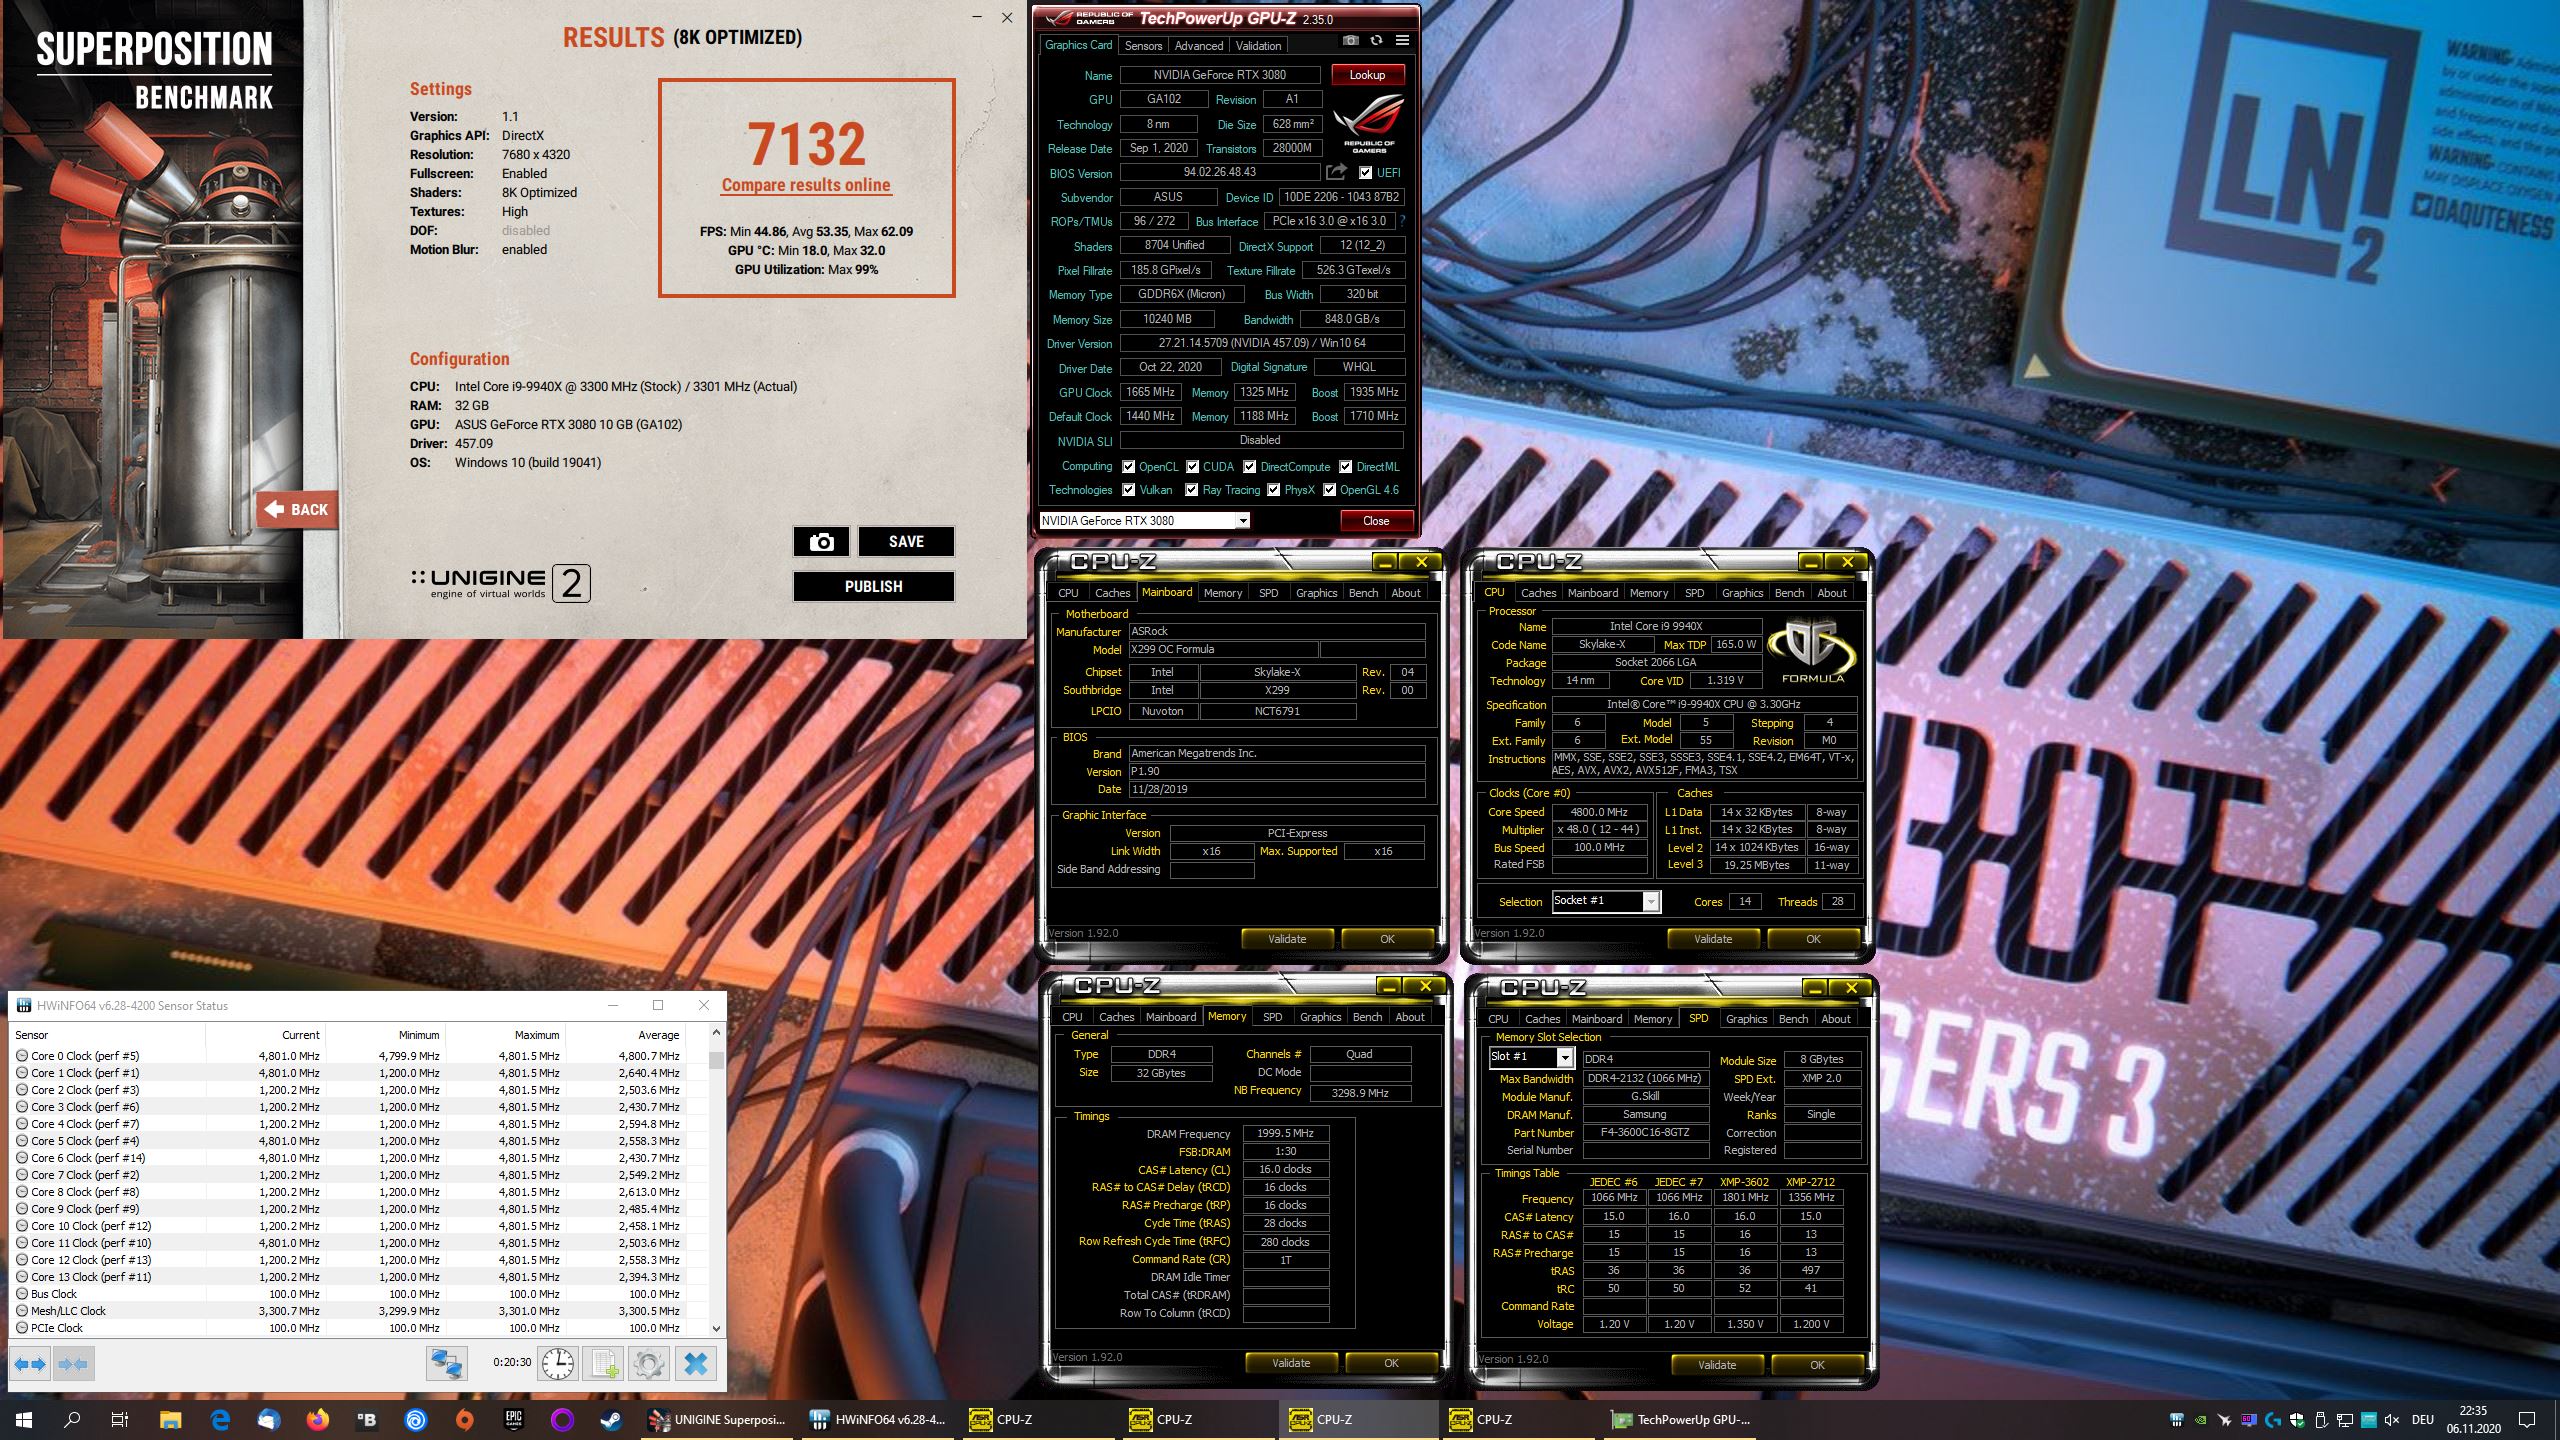Open Epic Games Launcher from taskbar
The width and height of the screenshot is (2560, 1440).
coord(514,1419)
